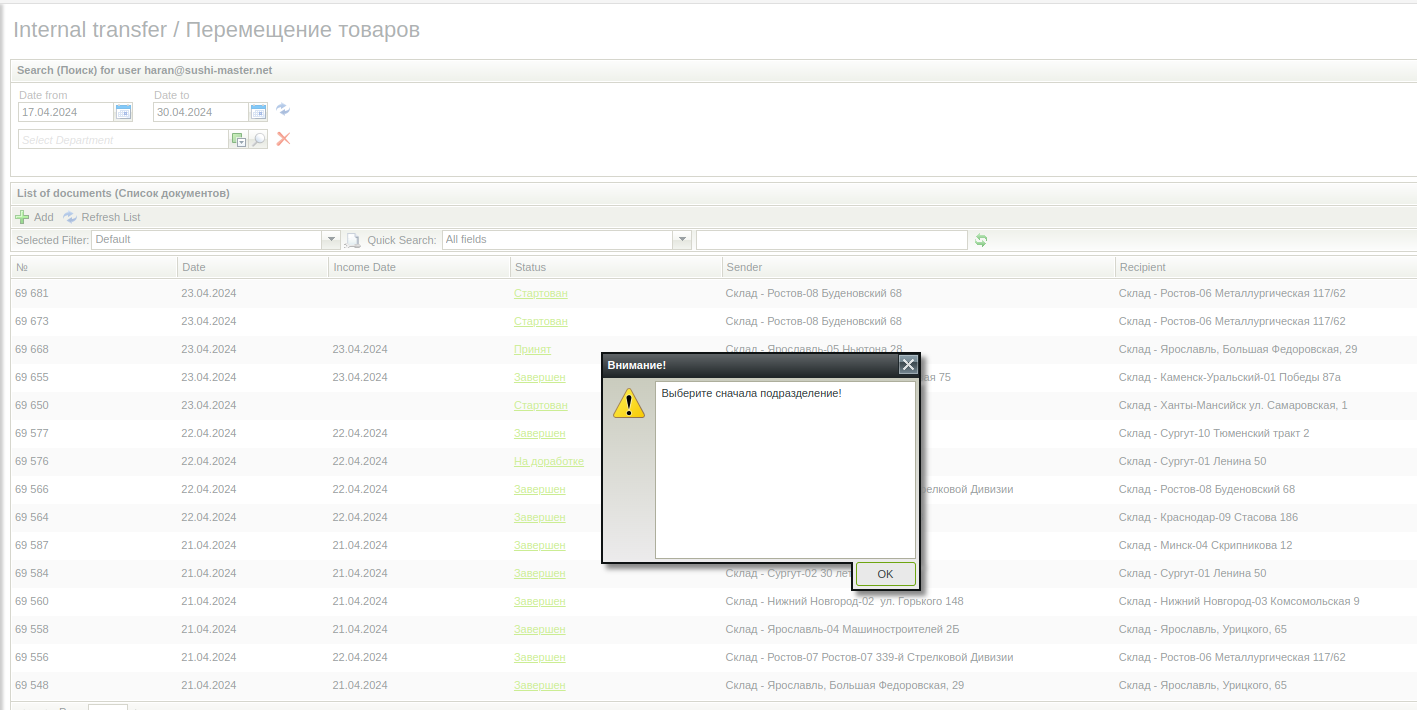
Task: Click the yellow warning icon in dialog
Action: click(629, 402)
